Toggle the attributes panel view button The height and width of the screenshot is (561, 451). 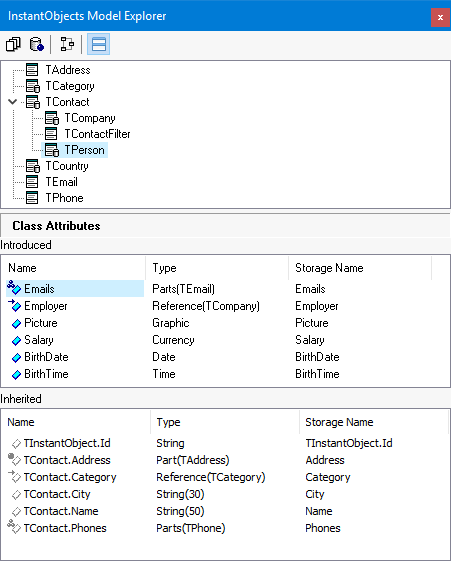[x=98, y=44]
